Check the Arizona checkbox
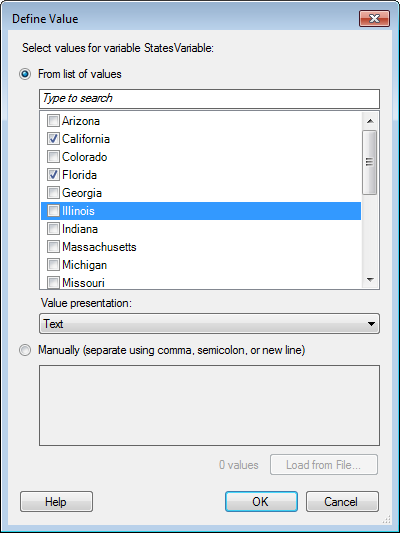This screenshot has height=533, width=400. click(53, 121)
